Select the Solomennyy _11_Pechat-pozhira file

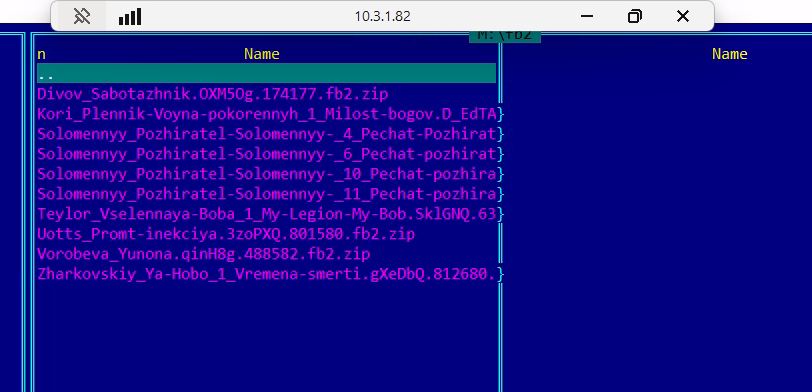coord(267,194)
